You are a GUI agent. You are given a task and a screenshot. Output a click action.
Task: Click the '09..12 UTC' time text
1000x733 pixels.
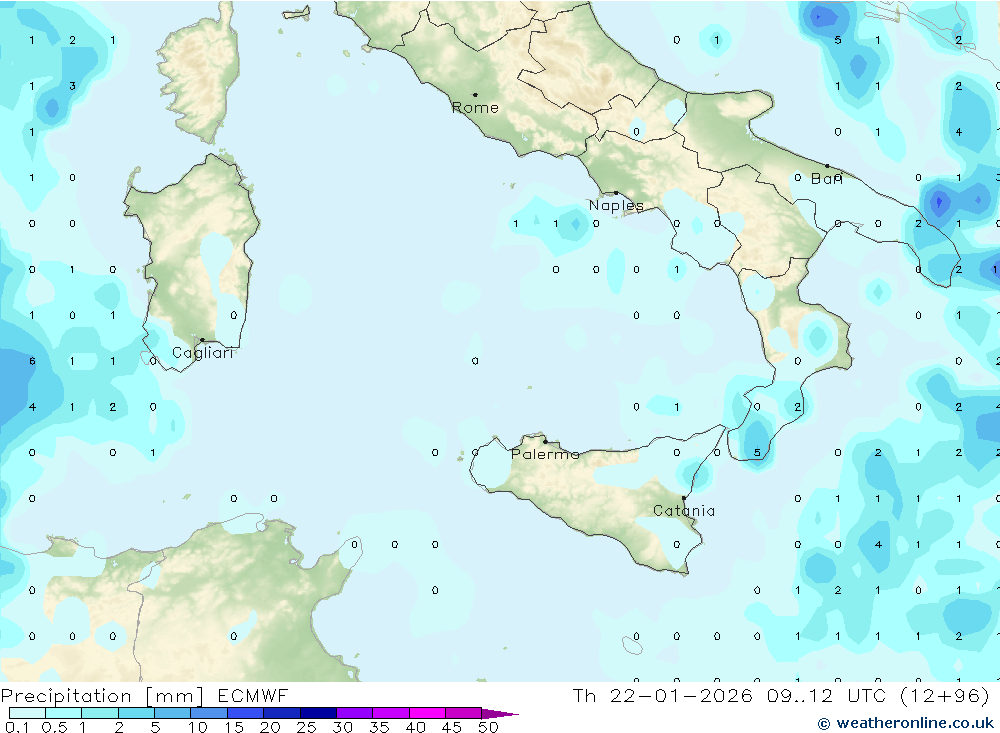(825, 696)
